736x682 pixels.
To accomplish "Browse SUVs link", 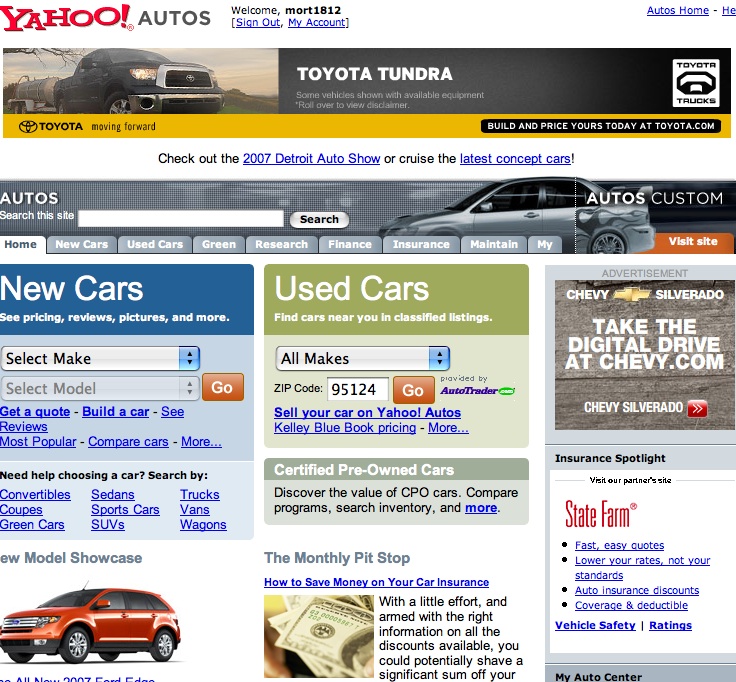I will point(108,525).
